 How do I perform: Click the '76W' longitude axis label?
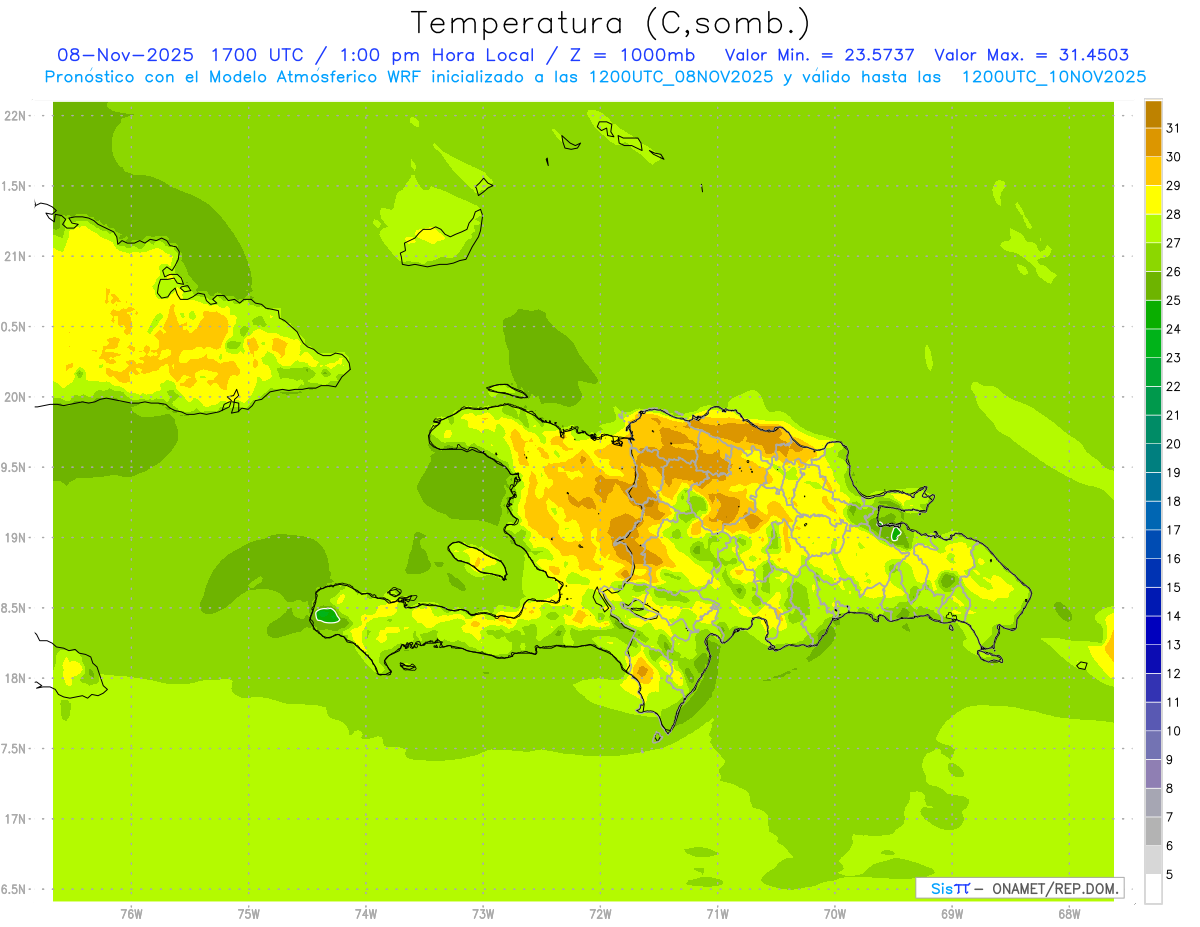[x=131, y=913]
